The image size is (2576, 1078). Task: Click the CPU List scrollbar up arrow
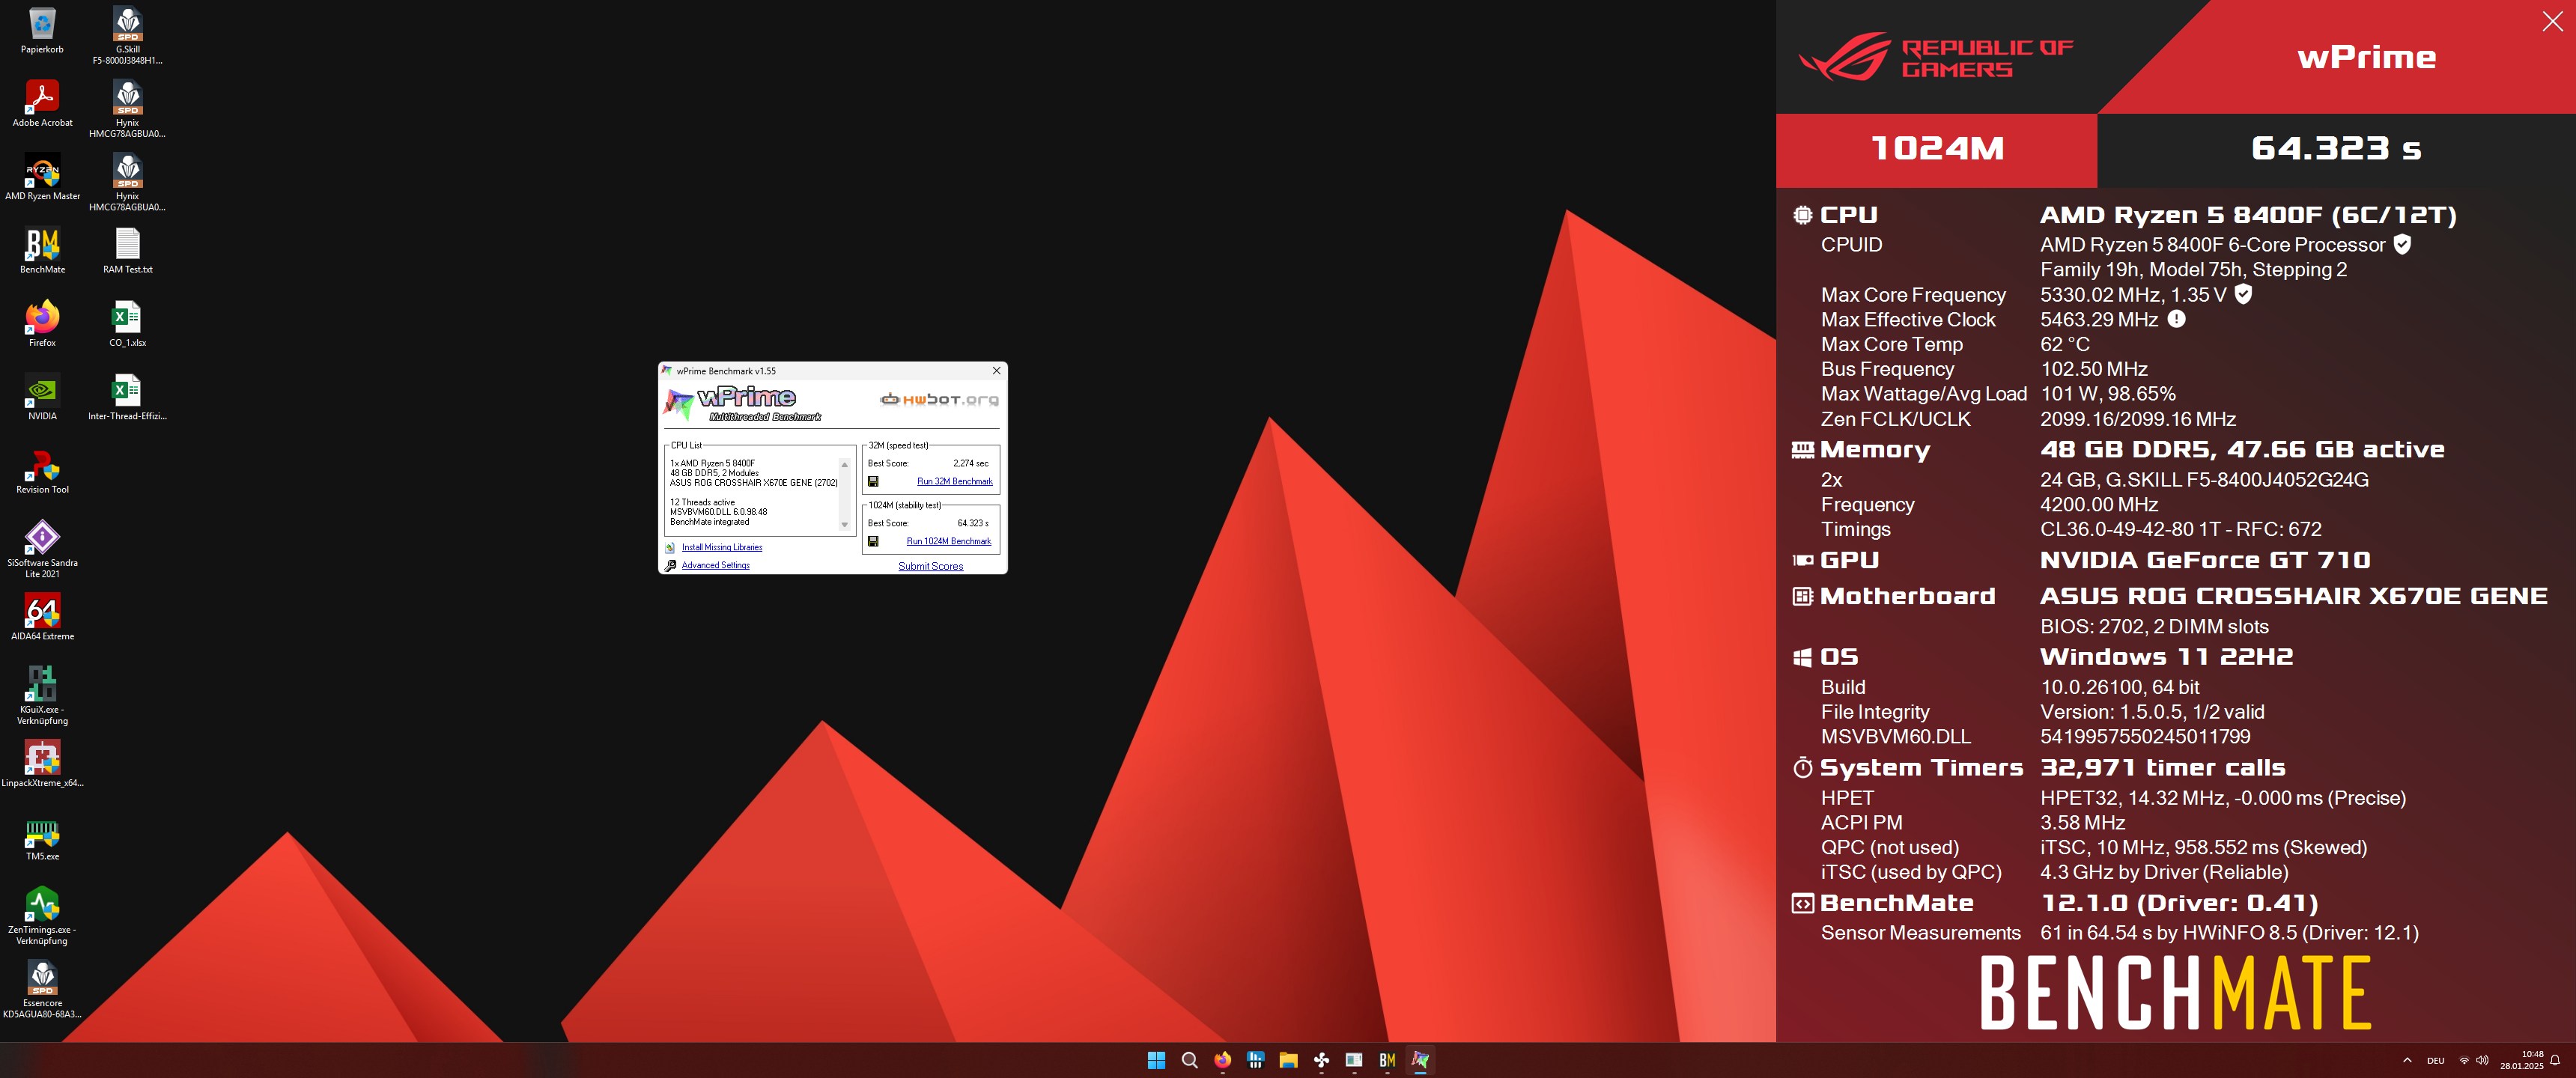pyautogui.click(x=844, y=464)
